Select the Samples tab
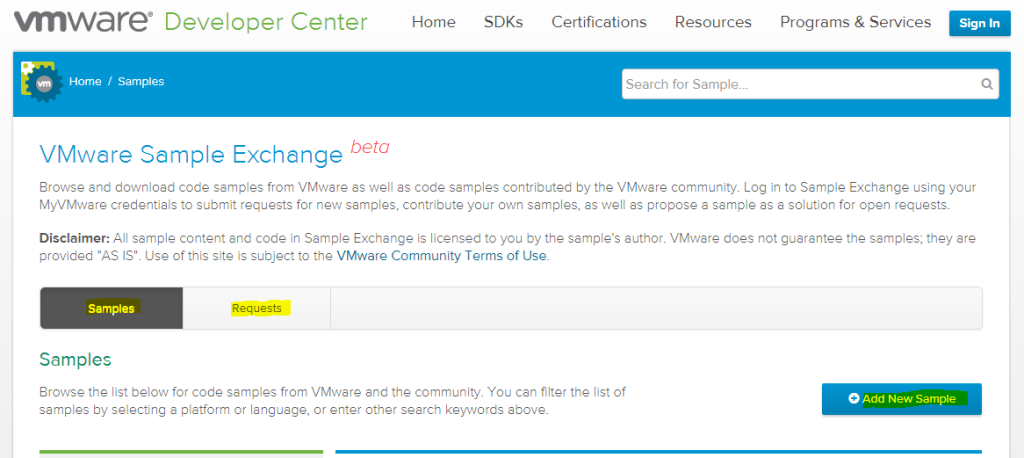 pyautogui.click(x=112, y=308)
